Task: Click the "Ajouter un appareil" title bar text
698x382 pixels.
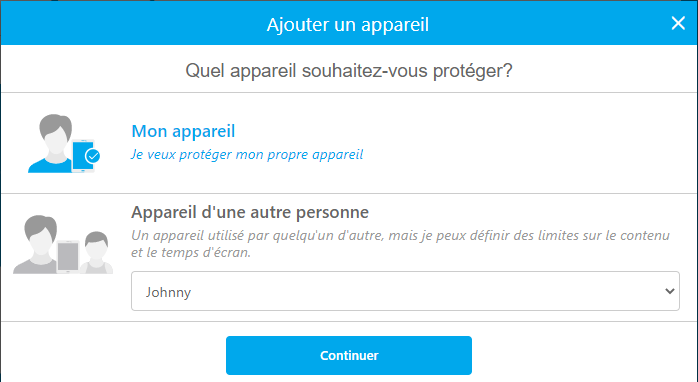Action: (348, 24)
